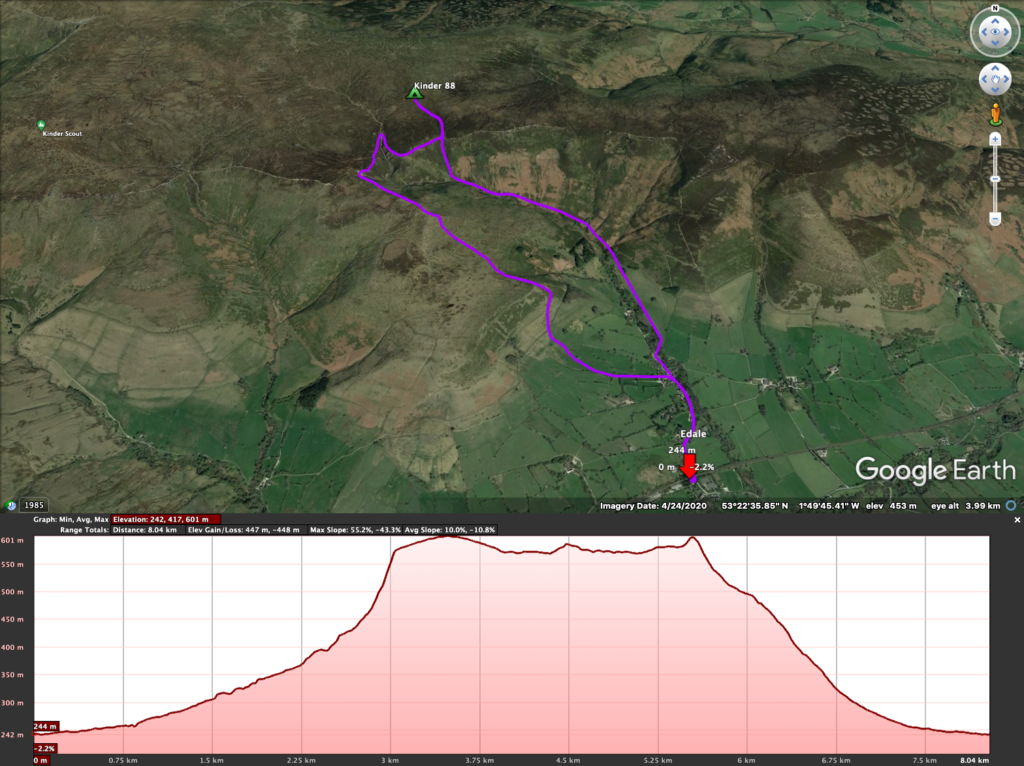Click the streaming status ring indicator

pyautogui.click(x=1011, y=506)
